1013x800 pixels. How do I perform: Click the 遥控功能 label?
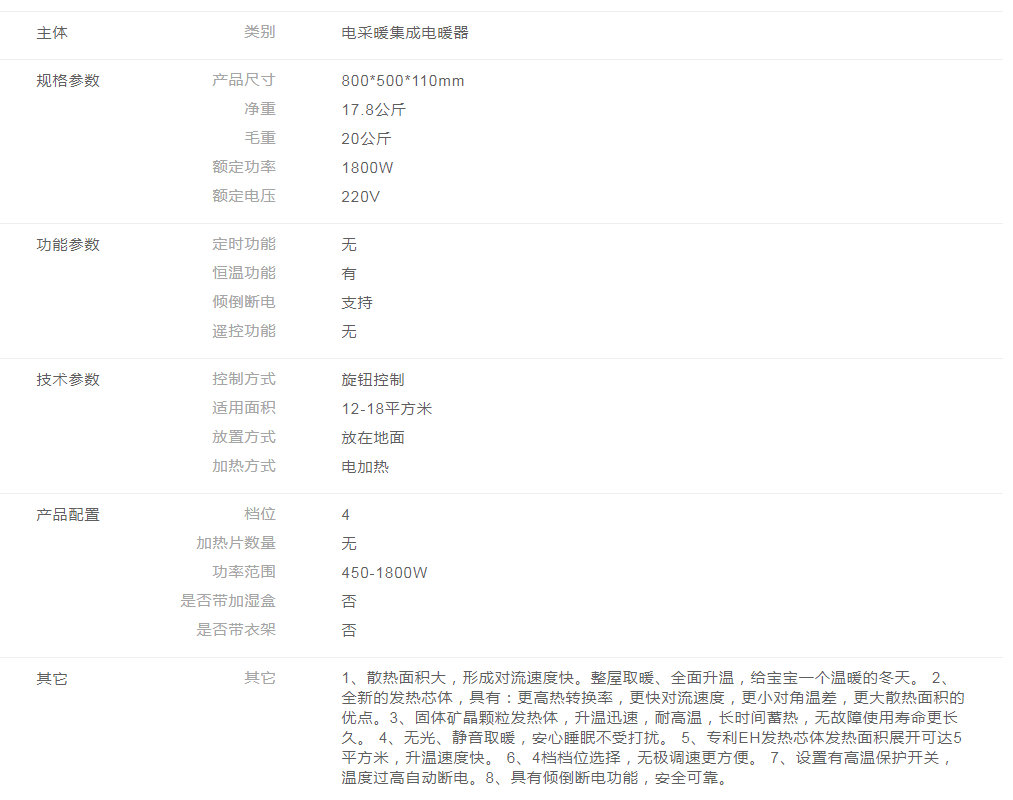coord(243,332)
